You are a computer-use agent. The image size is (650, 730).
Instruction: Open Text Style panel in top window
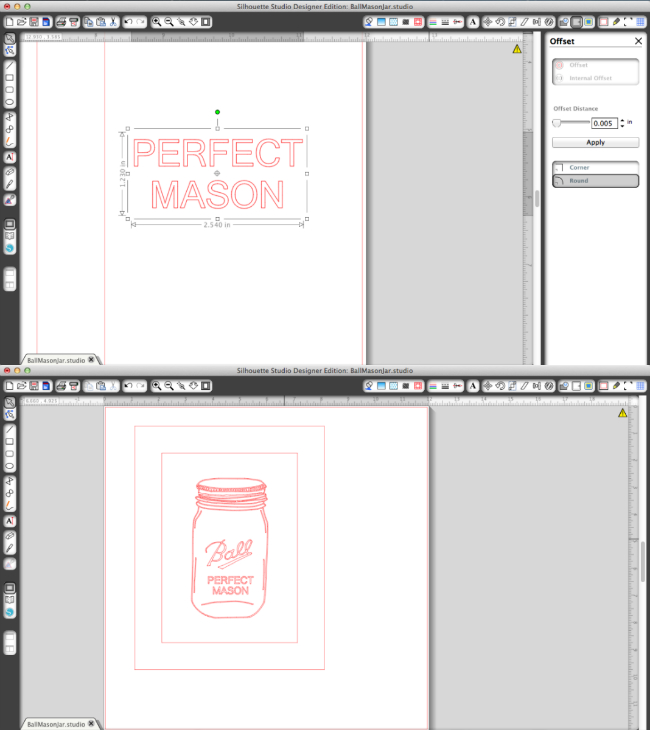point(473,22)
